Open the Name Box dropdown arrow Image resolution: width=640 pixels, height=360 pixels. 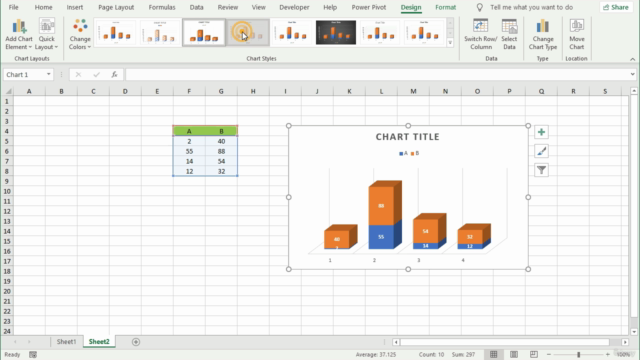(x=49, y=74)
